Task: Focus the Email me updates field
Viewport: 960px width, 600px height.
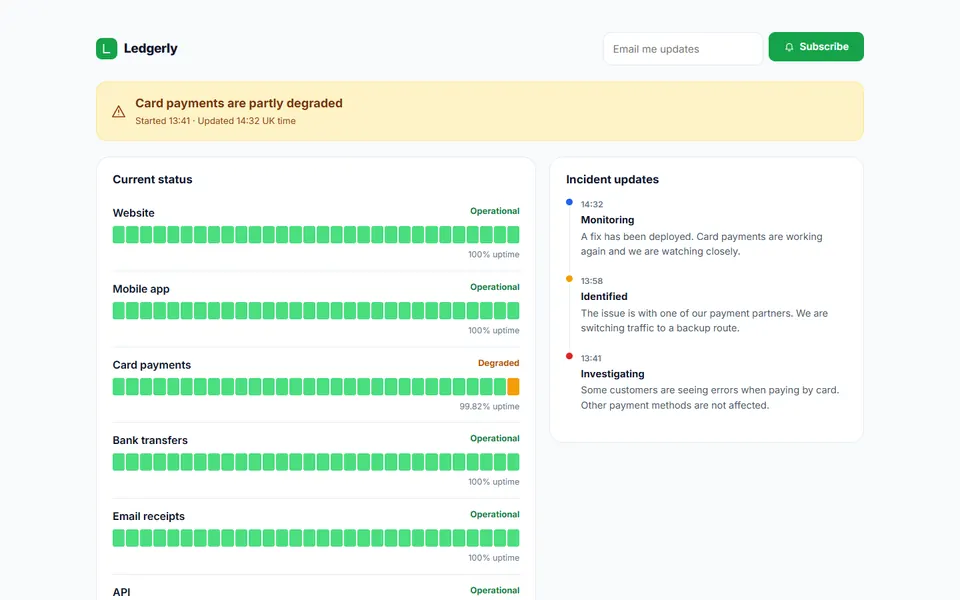Action: click(683, 49)
